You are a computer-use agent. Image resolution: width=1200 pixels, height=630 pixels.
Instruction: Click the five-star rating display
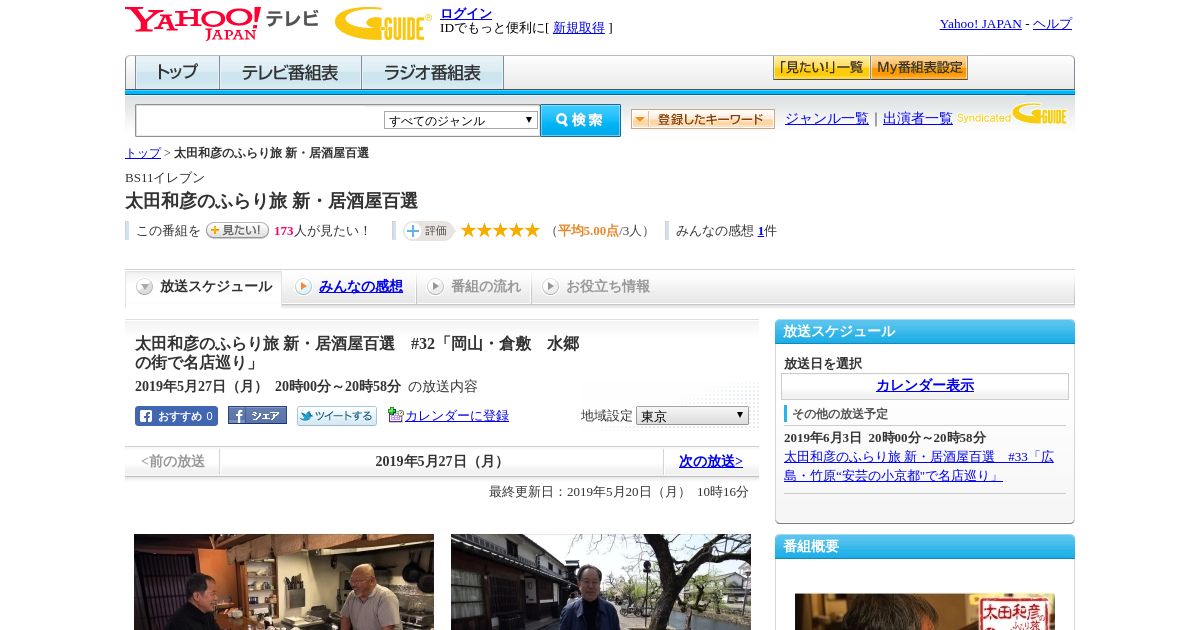(500, 230)
